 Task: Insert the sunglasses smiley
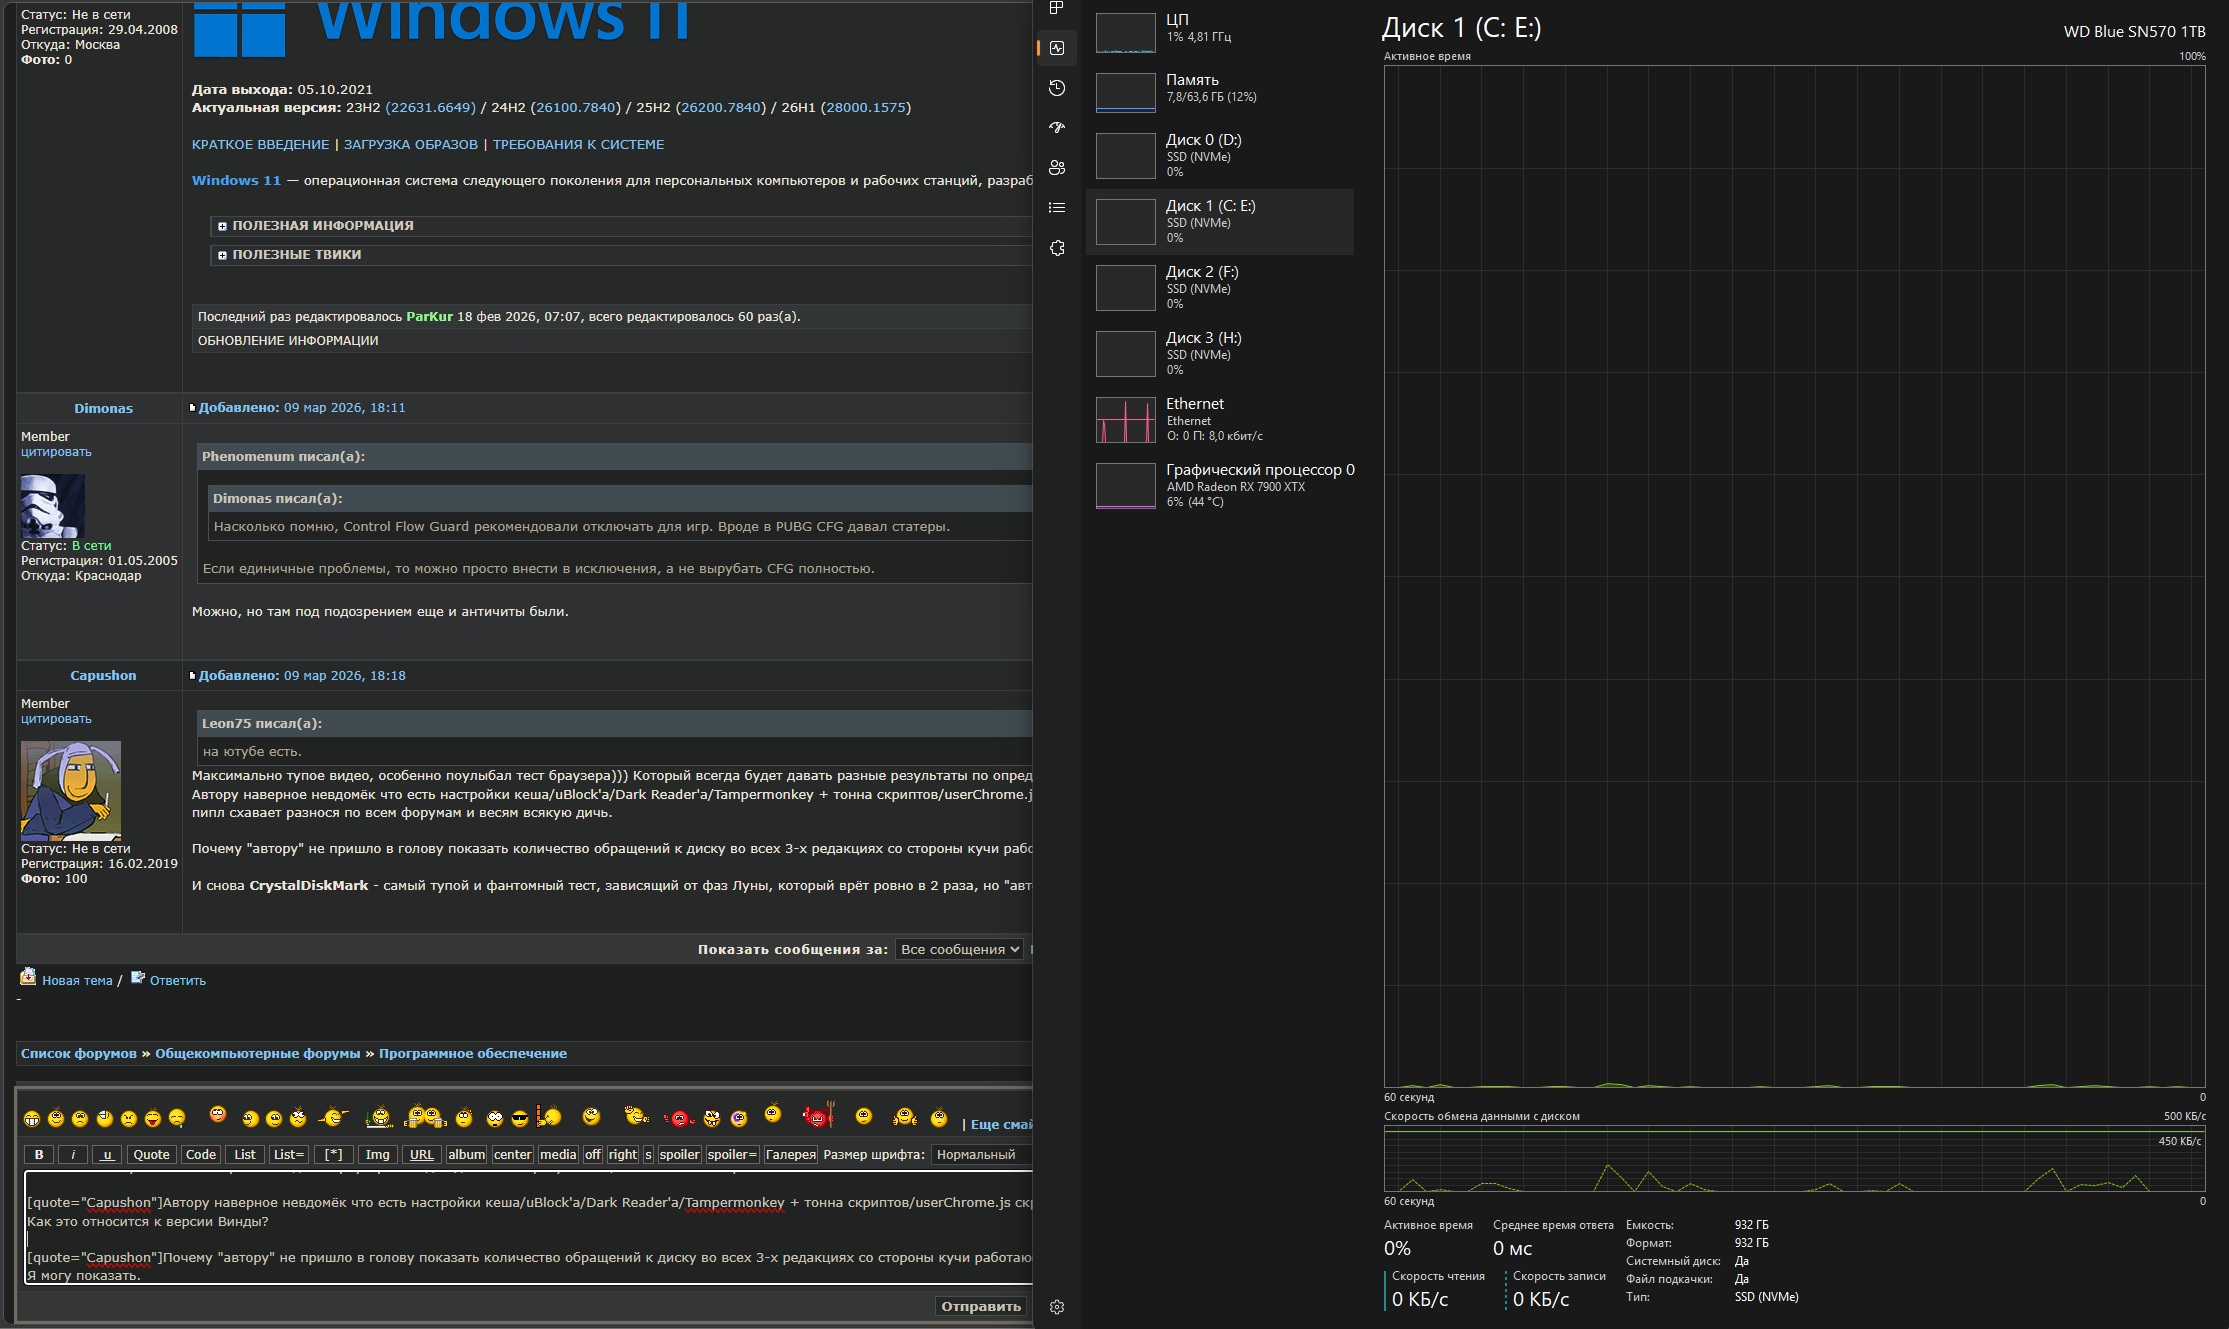point(519,1118)
